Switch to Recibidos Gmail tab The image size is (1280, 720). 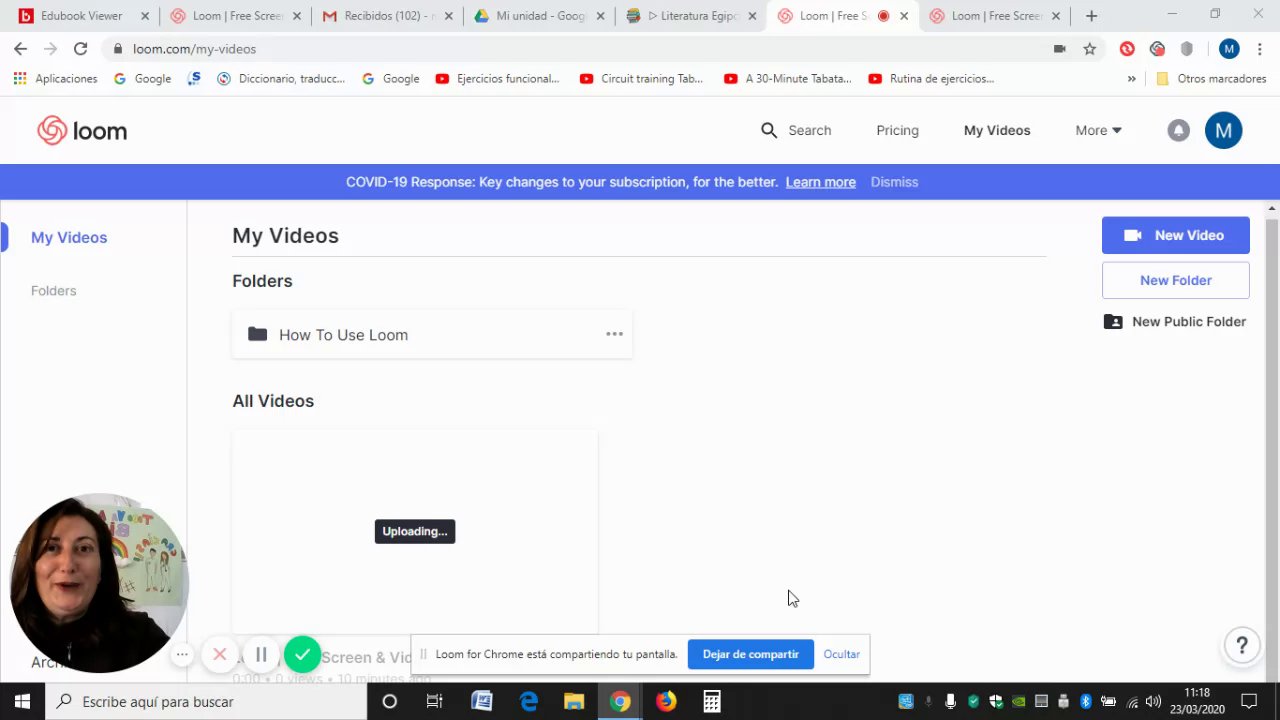tap(385, 16)
